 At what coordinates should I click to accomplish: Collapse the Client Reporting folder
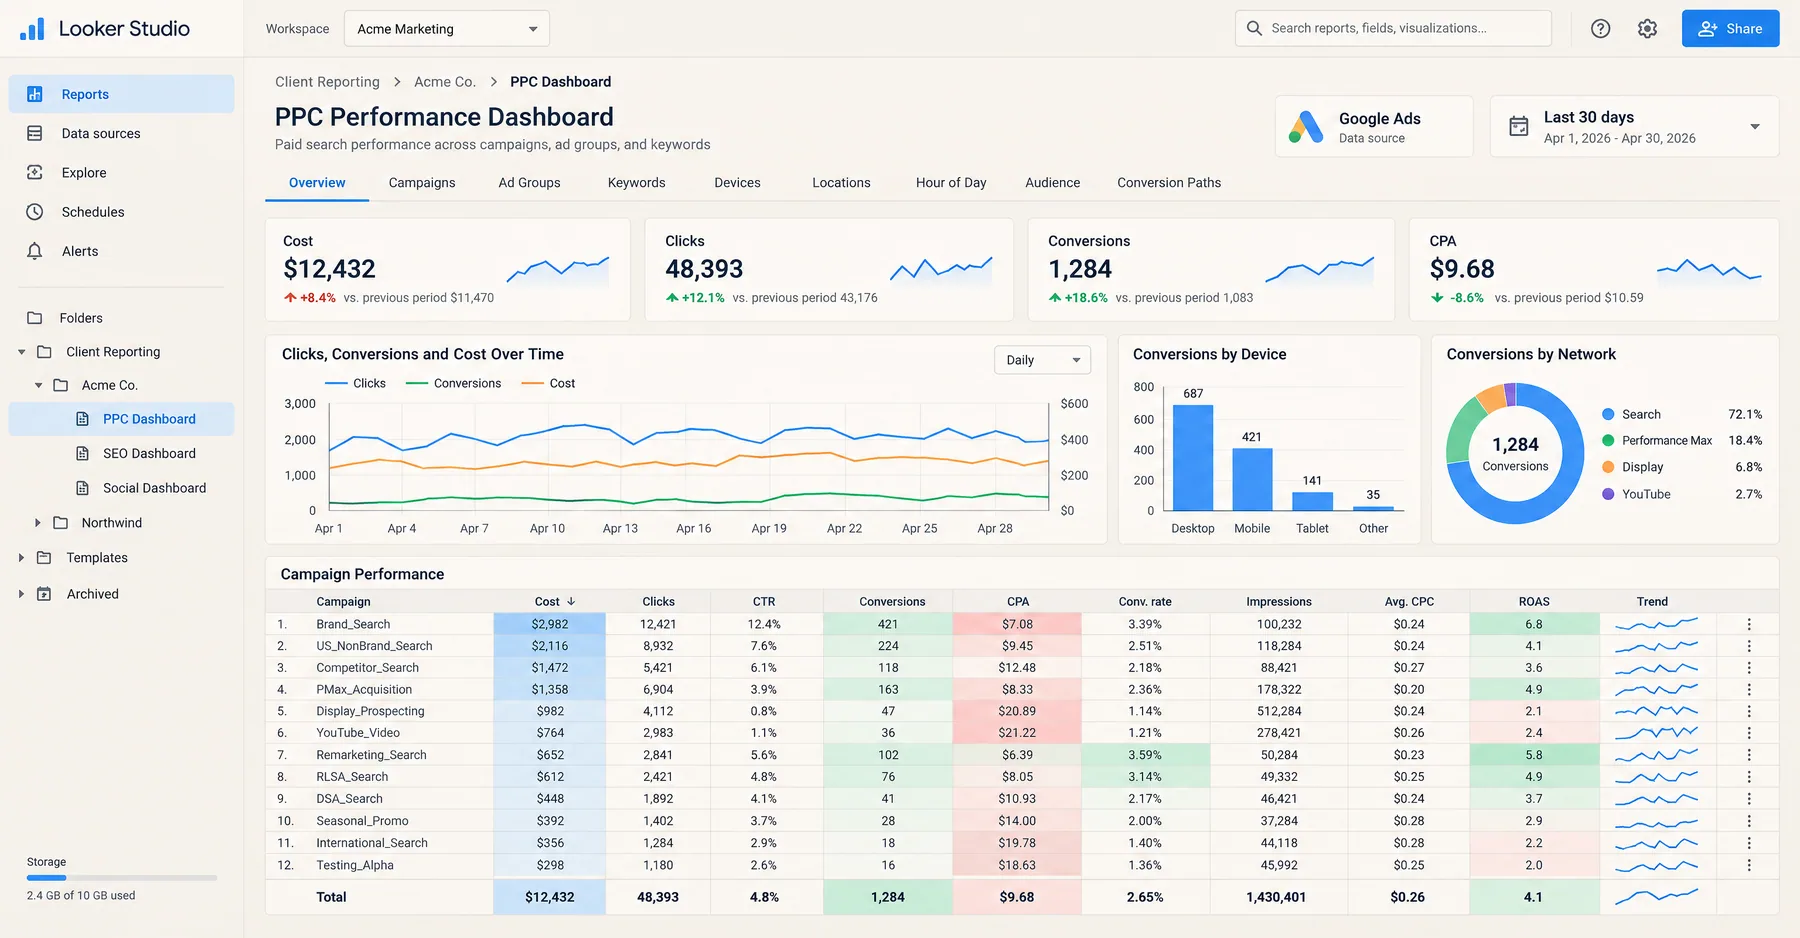coord(22,352)
